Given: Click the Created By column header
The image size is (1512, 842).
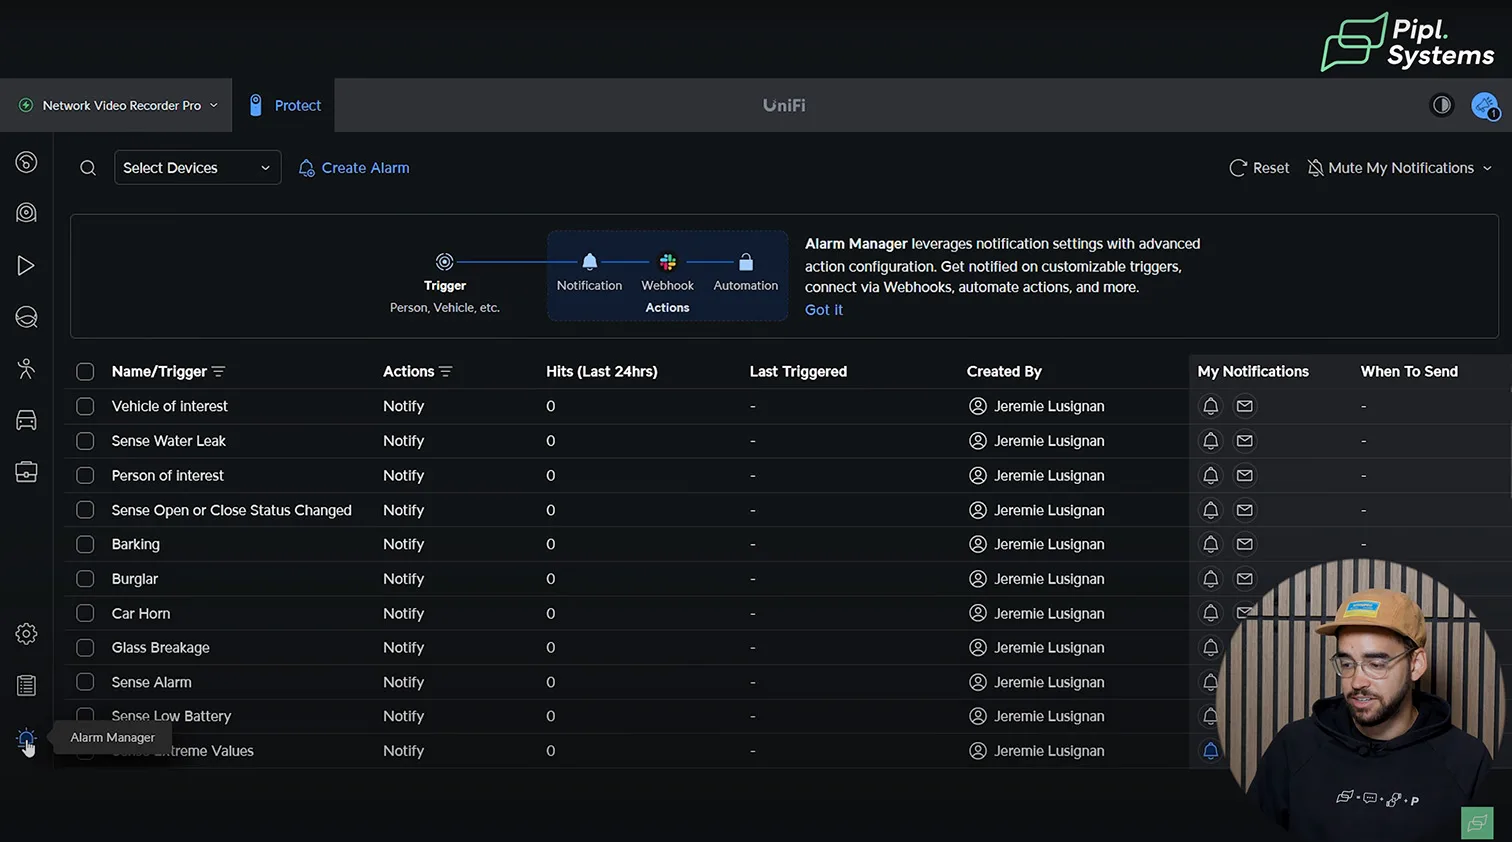Looking at the screenshot, I should (1004, 372).
